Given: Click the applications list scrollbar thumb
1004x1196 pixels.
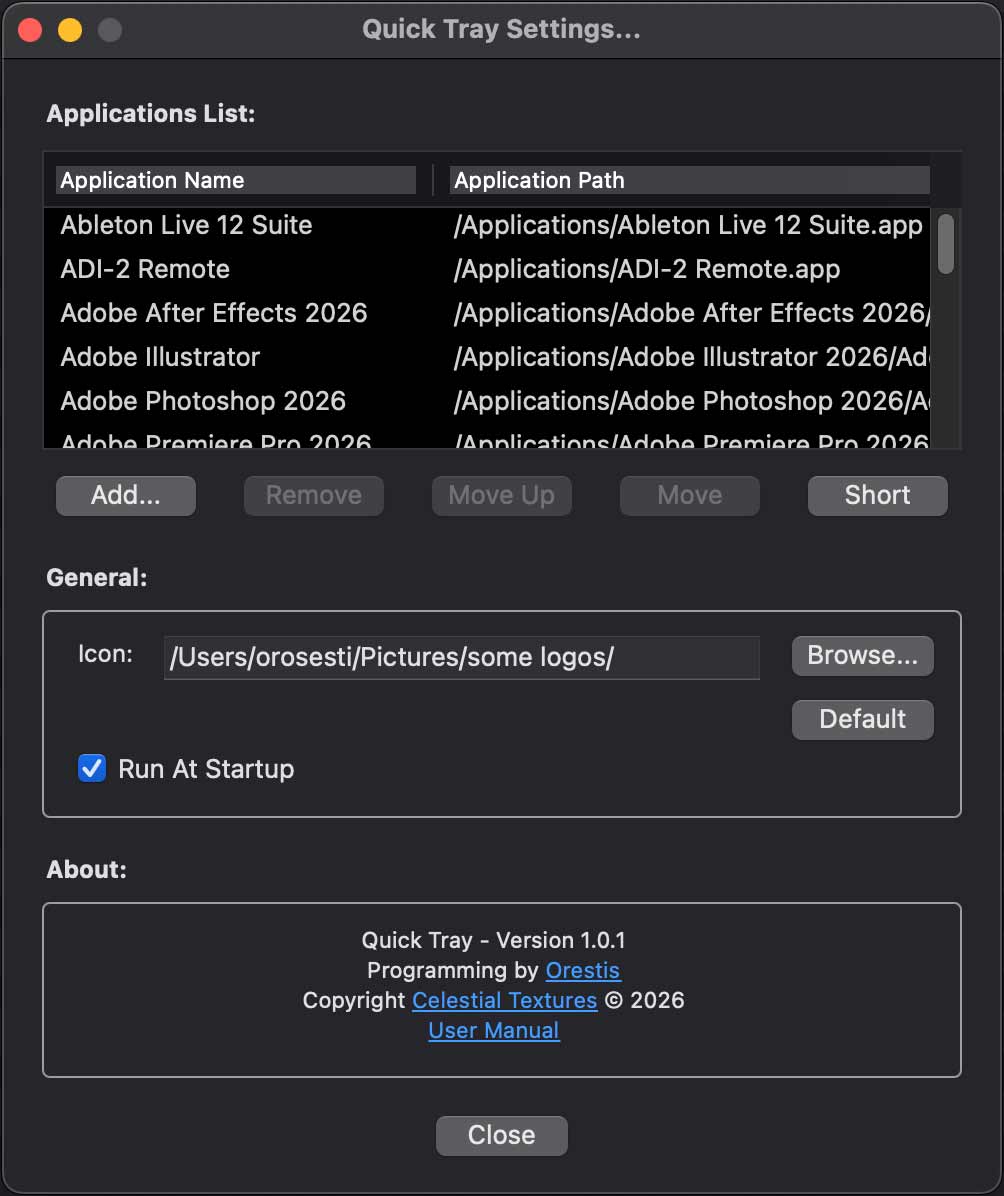Looking at the screenshot, I should point(946,244).
